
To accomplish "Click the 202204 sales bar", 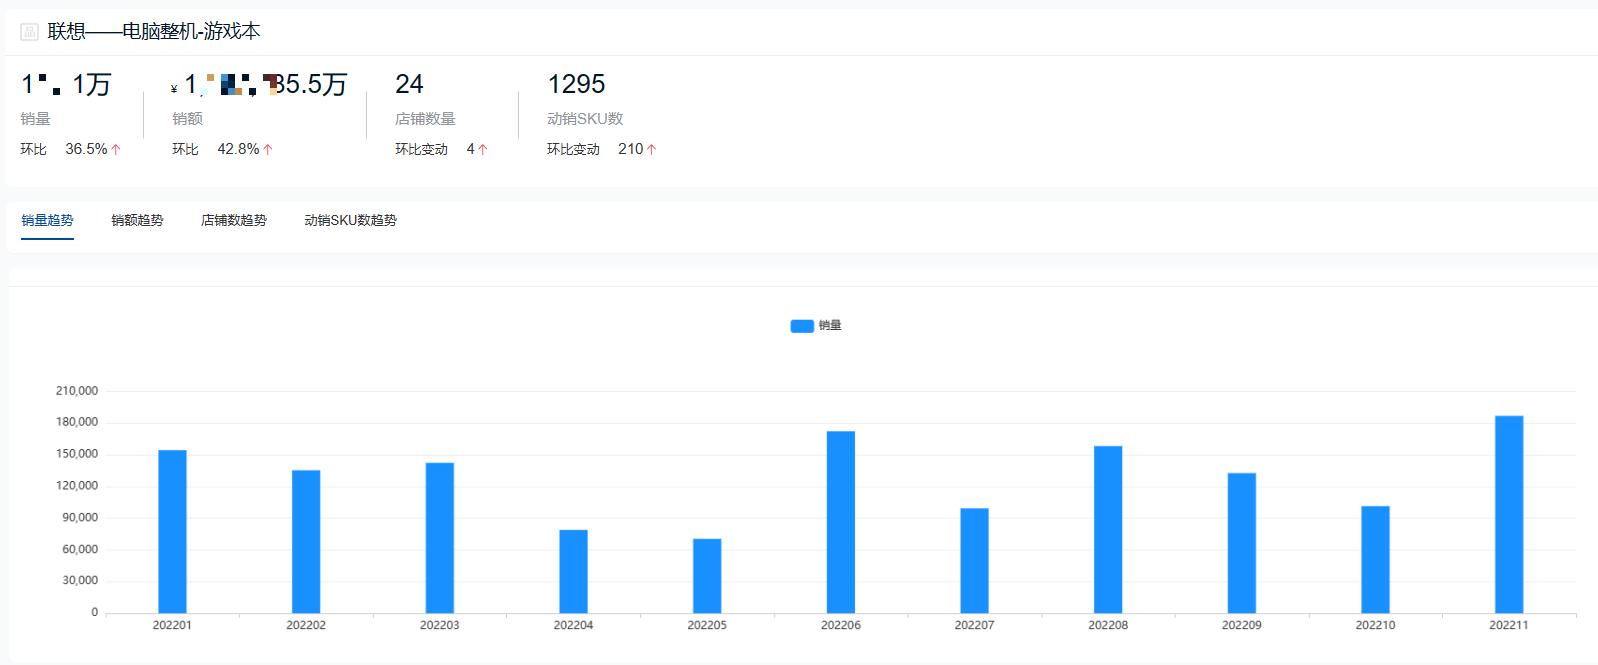I will (573, 571).
